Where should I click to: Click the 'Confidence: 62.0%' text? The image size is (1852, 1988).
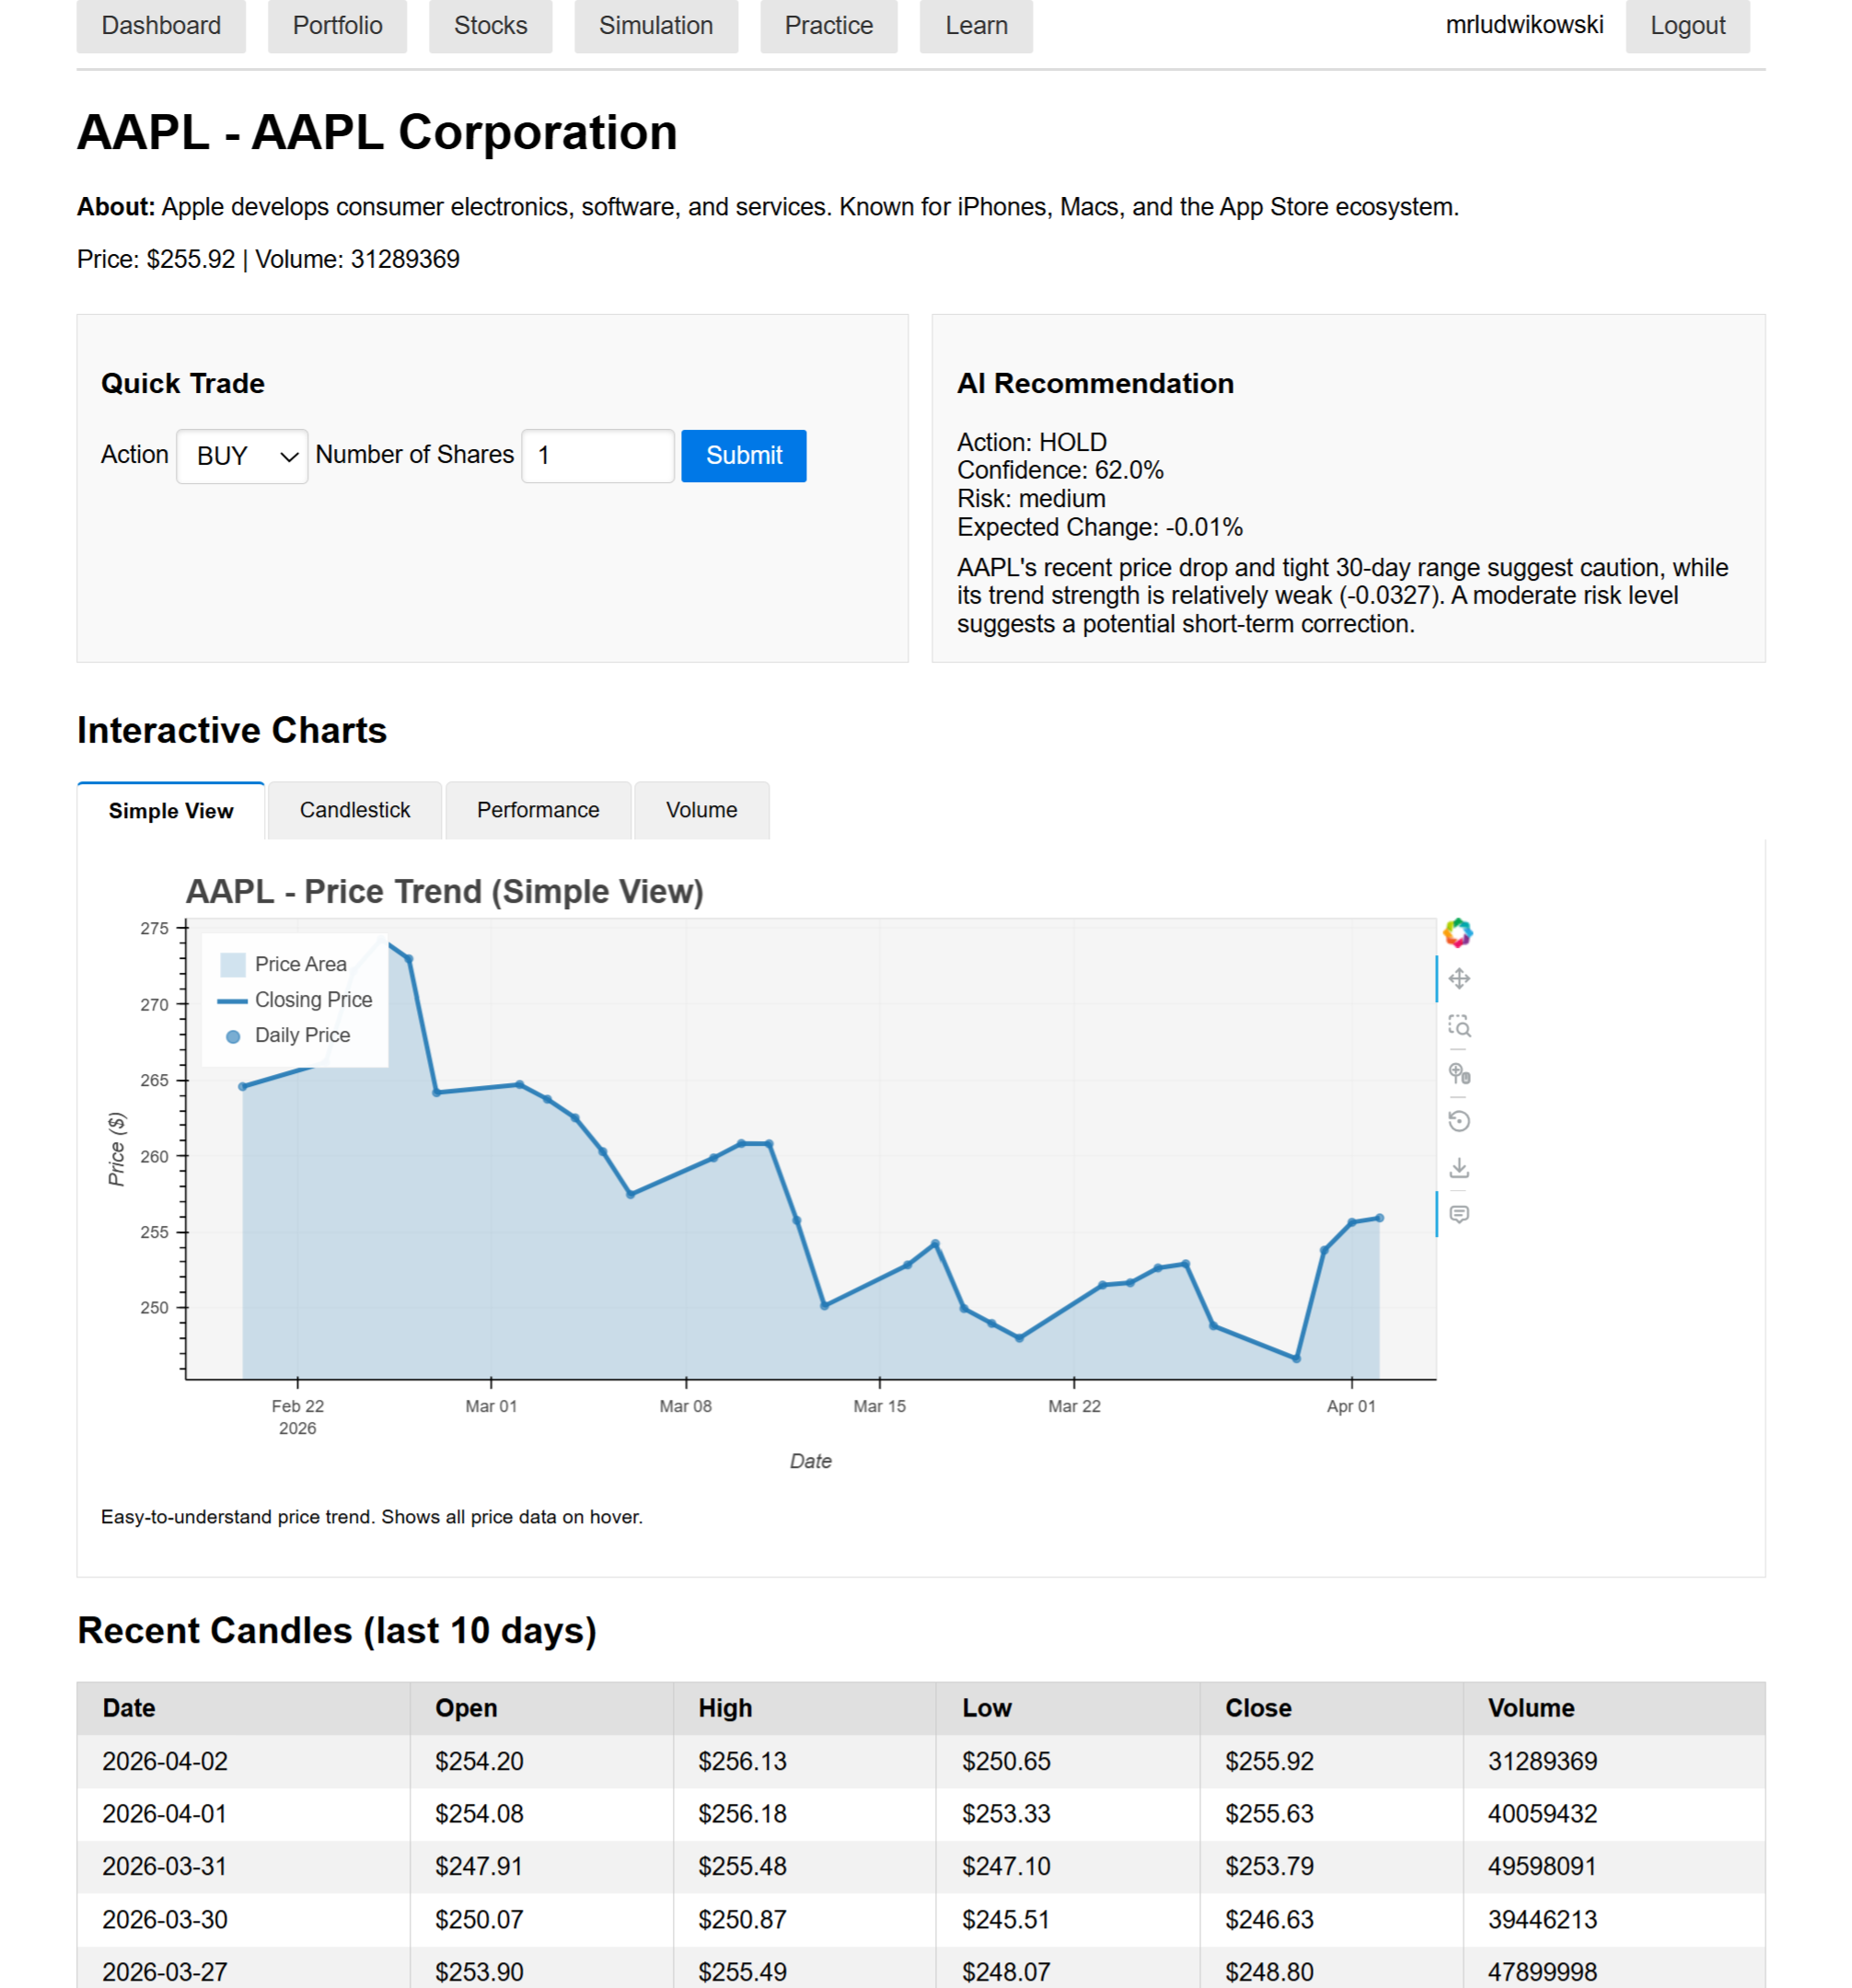[x=1060, y=470]
